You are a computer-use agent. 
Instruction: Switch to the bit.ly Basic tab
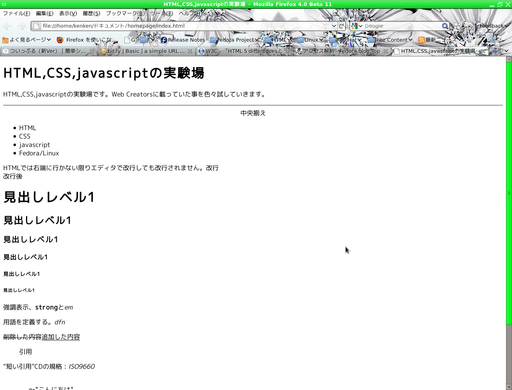coord(146,51)
